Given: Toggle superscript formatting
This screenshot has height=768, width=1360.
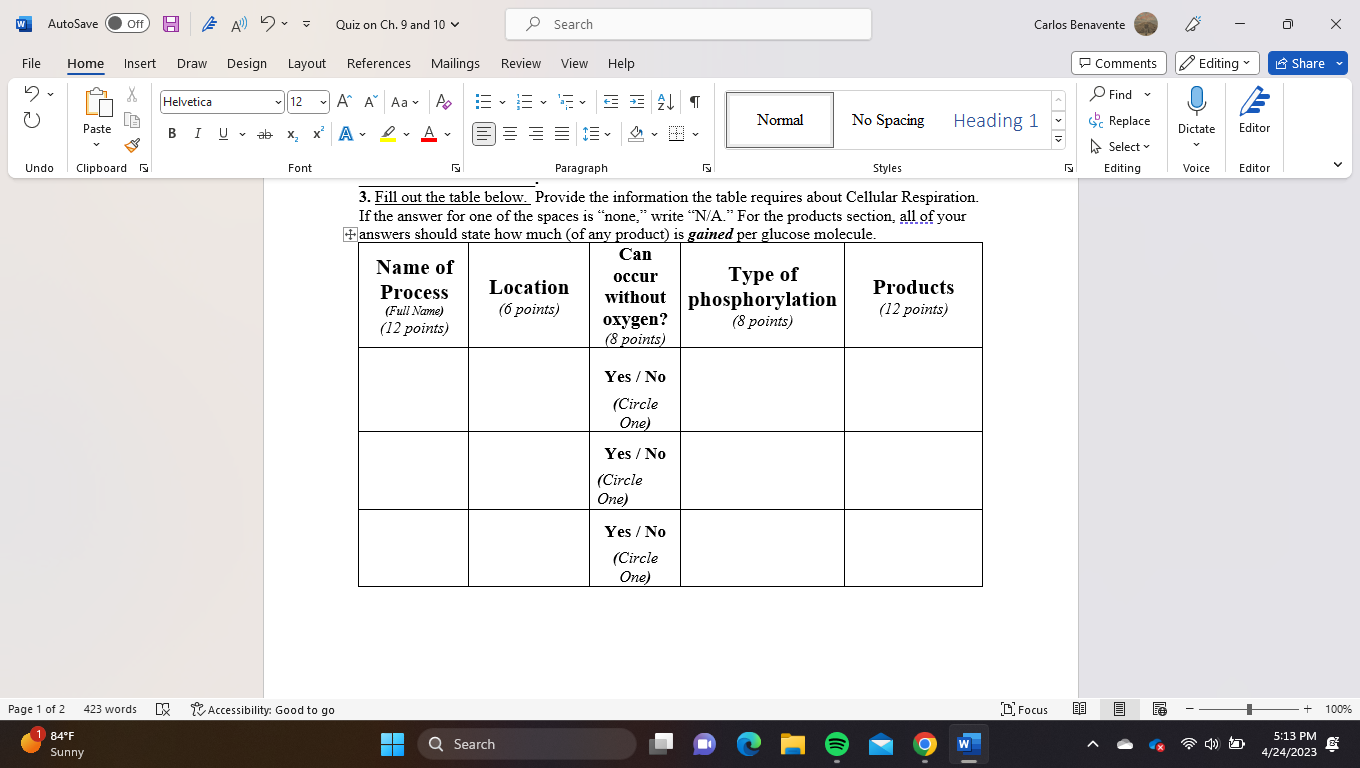Looking at the screenshot, I should point(318,134).
